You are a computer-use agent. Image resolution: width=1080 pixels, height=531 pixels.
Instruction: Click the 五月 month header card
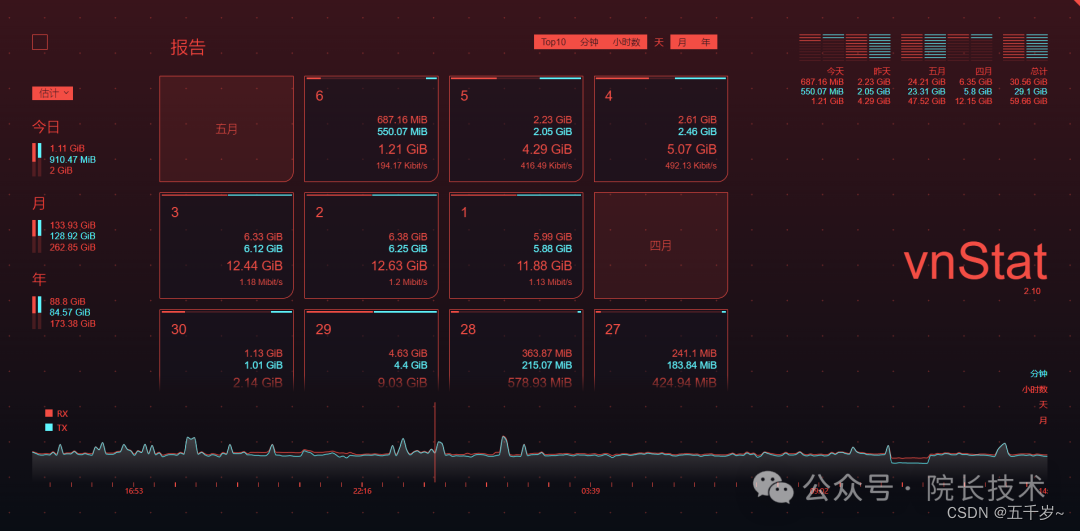(x=227, y=129)
